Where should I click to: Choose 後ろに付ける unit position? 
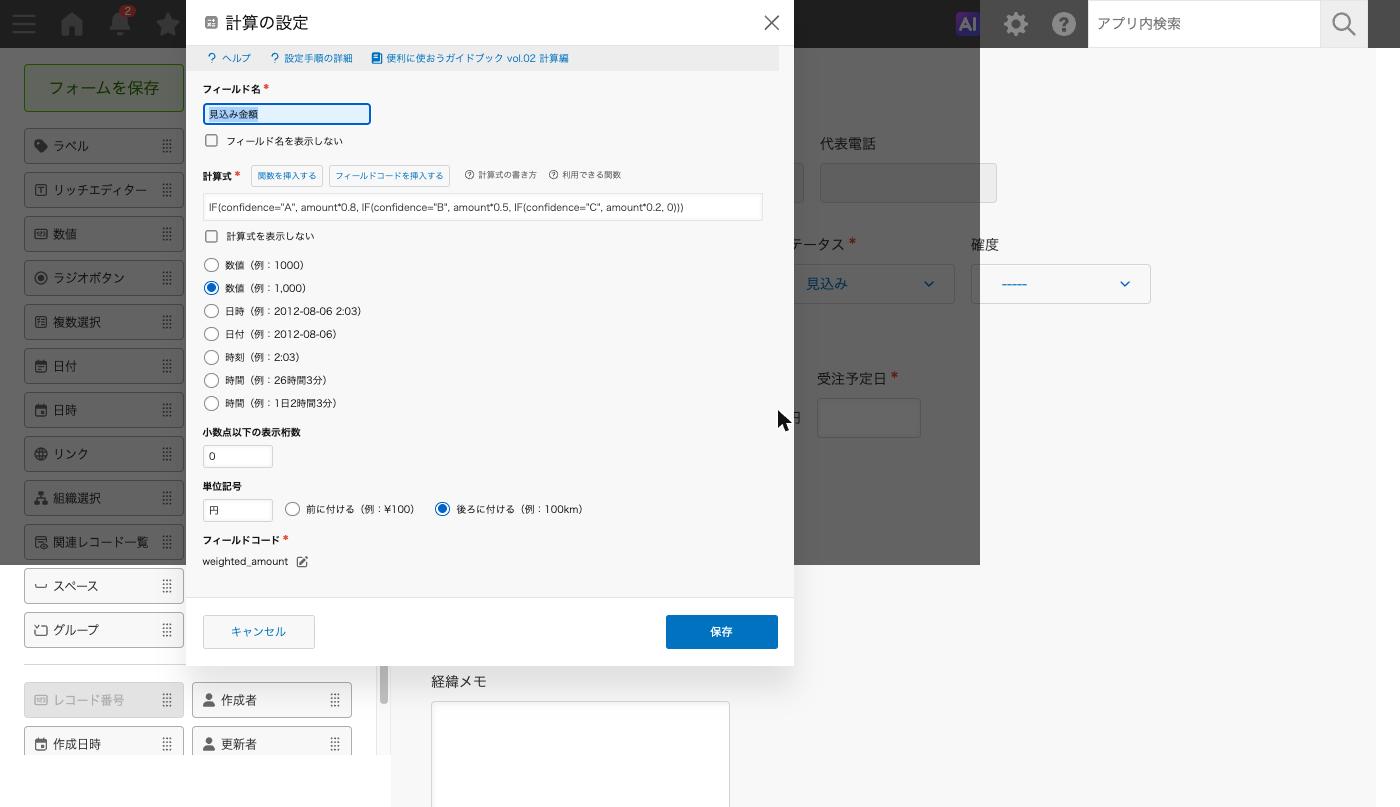(x=442, y=509)
